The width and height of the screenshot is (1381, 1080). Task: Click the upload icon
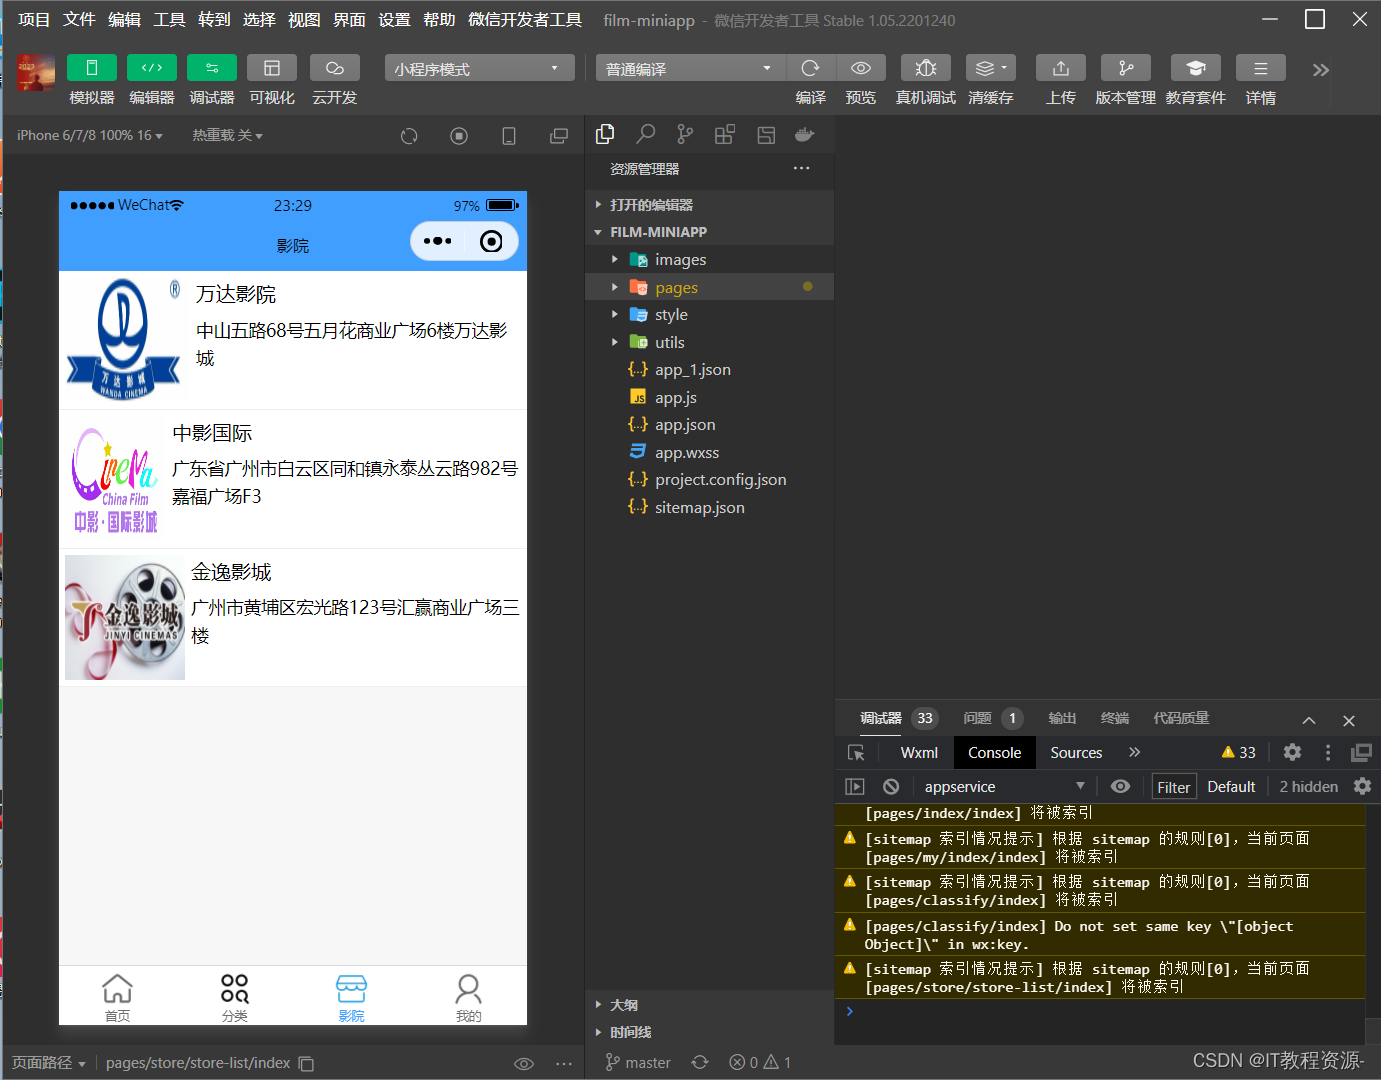click(x=1061, y=68)
